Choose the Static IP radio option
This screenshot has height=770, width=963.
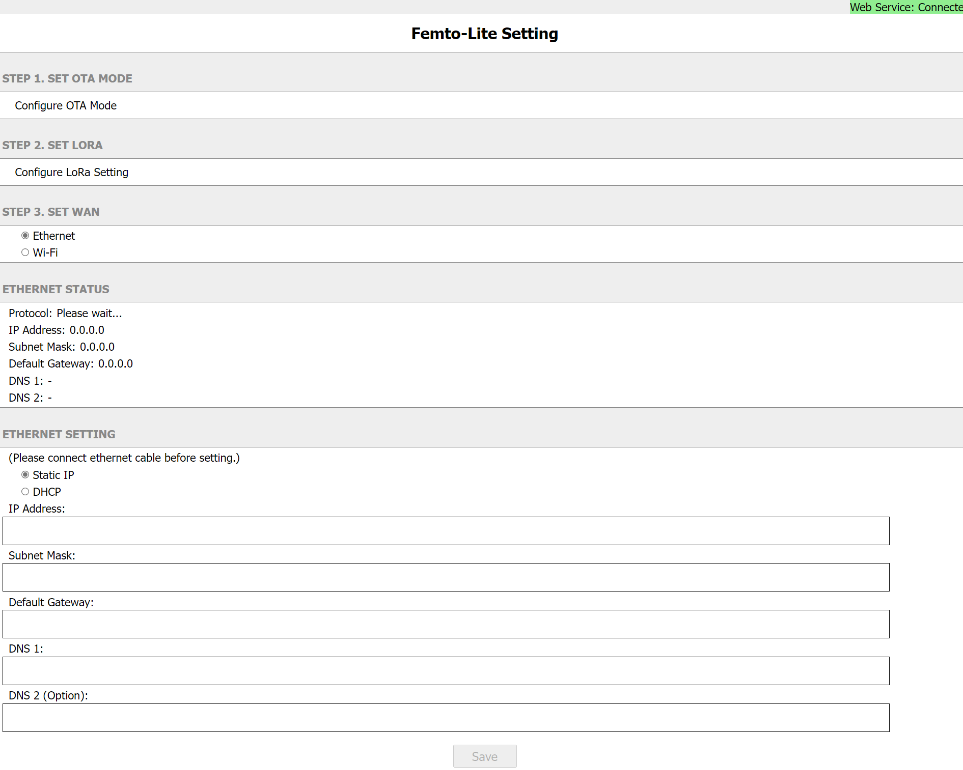(x=25, y=475)
